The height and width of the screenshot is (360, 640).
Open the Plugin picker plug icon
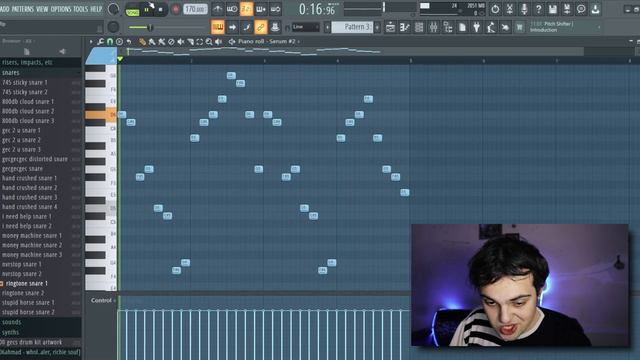(476, 27)
